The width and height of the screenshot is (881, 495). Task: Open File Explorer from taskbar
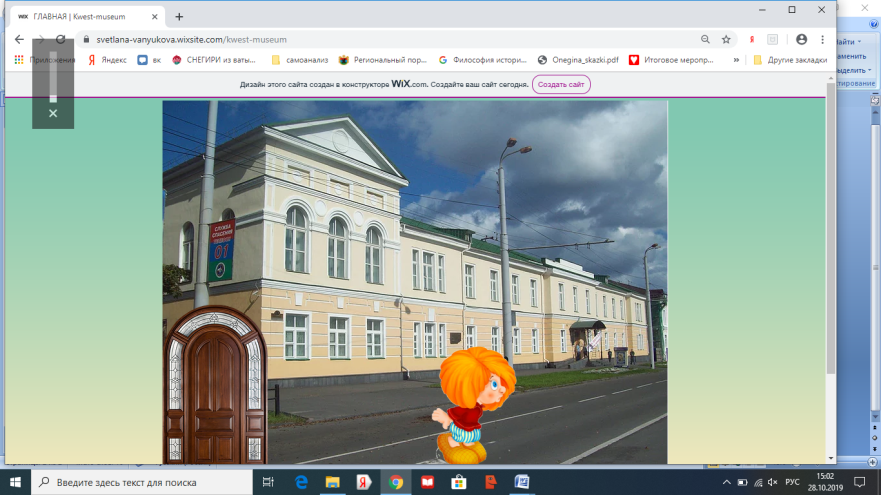coord(333,482)
